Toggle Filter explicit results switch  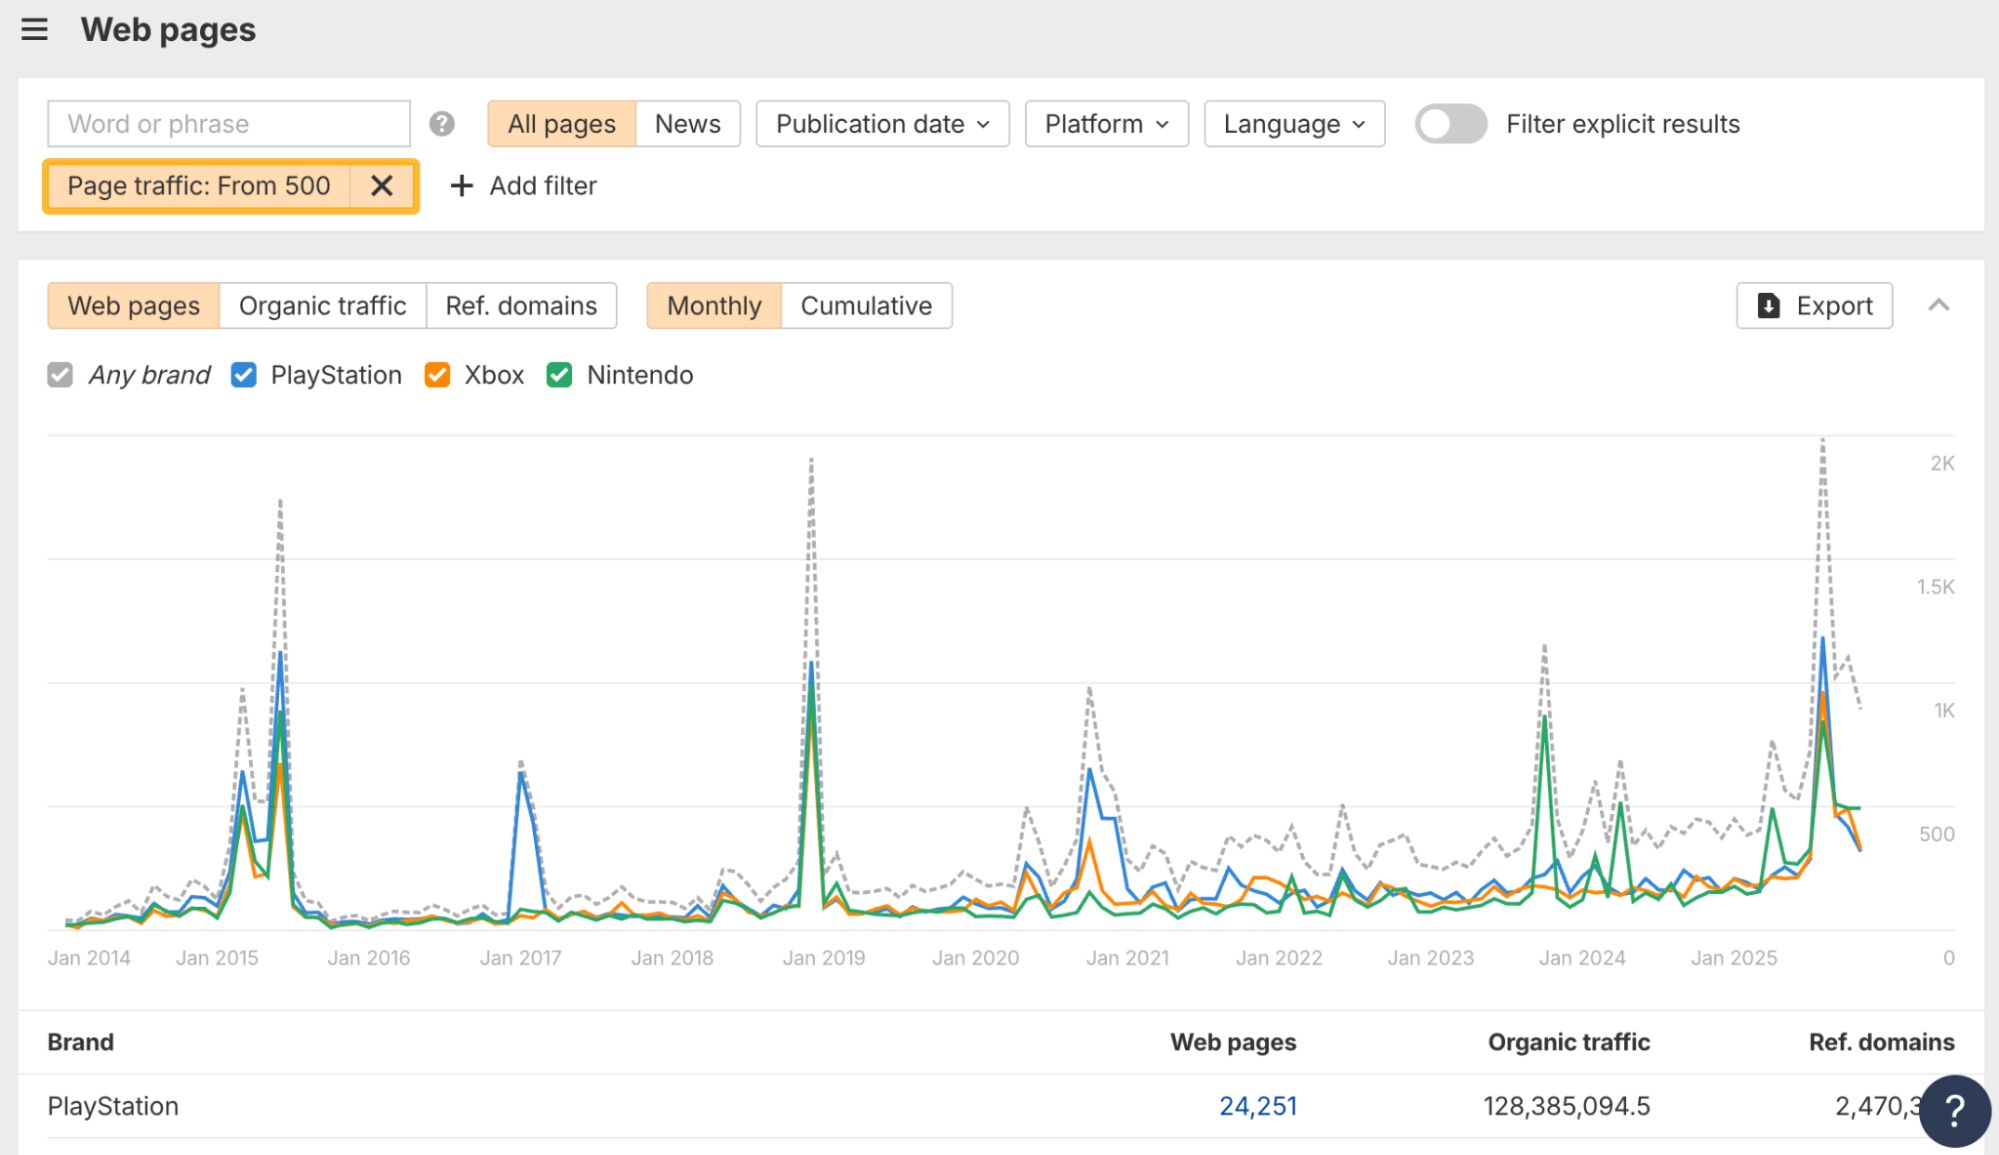tap(1450, 124)
